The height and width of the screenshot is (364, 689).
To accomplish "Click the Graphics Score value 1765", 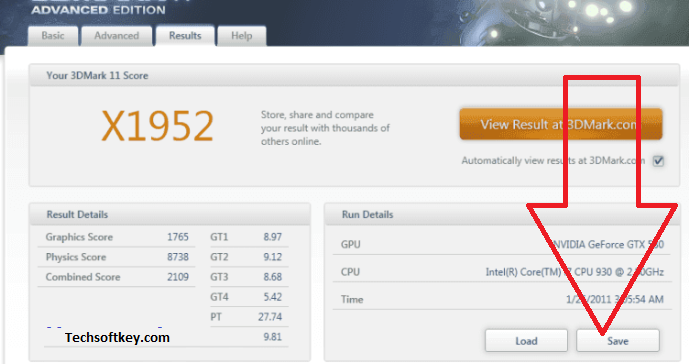I will pyautogui.click(x=178, y=237).
